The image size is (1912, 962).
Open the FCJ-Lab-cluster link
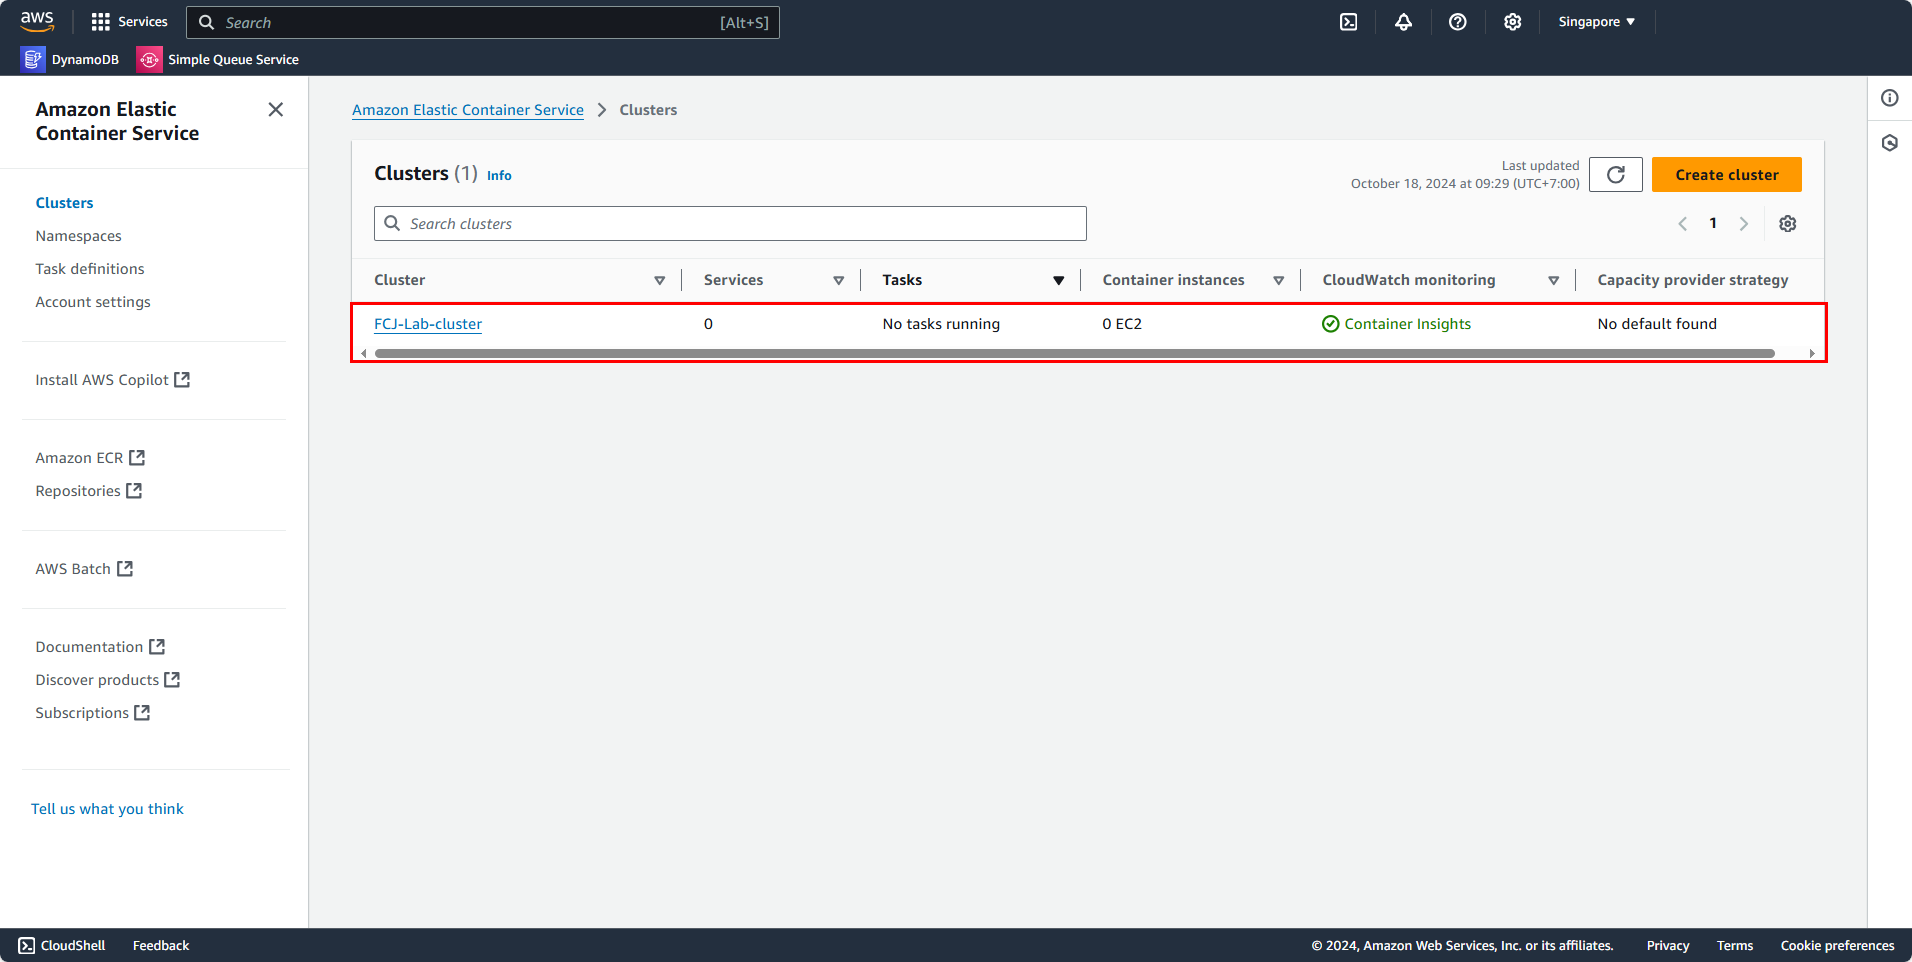click(x=428, y=324)
